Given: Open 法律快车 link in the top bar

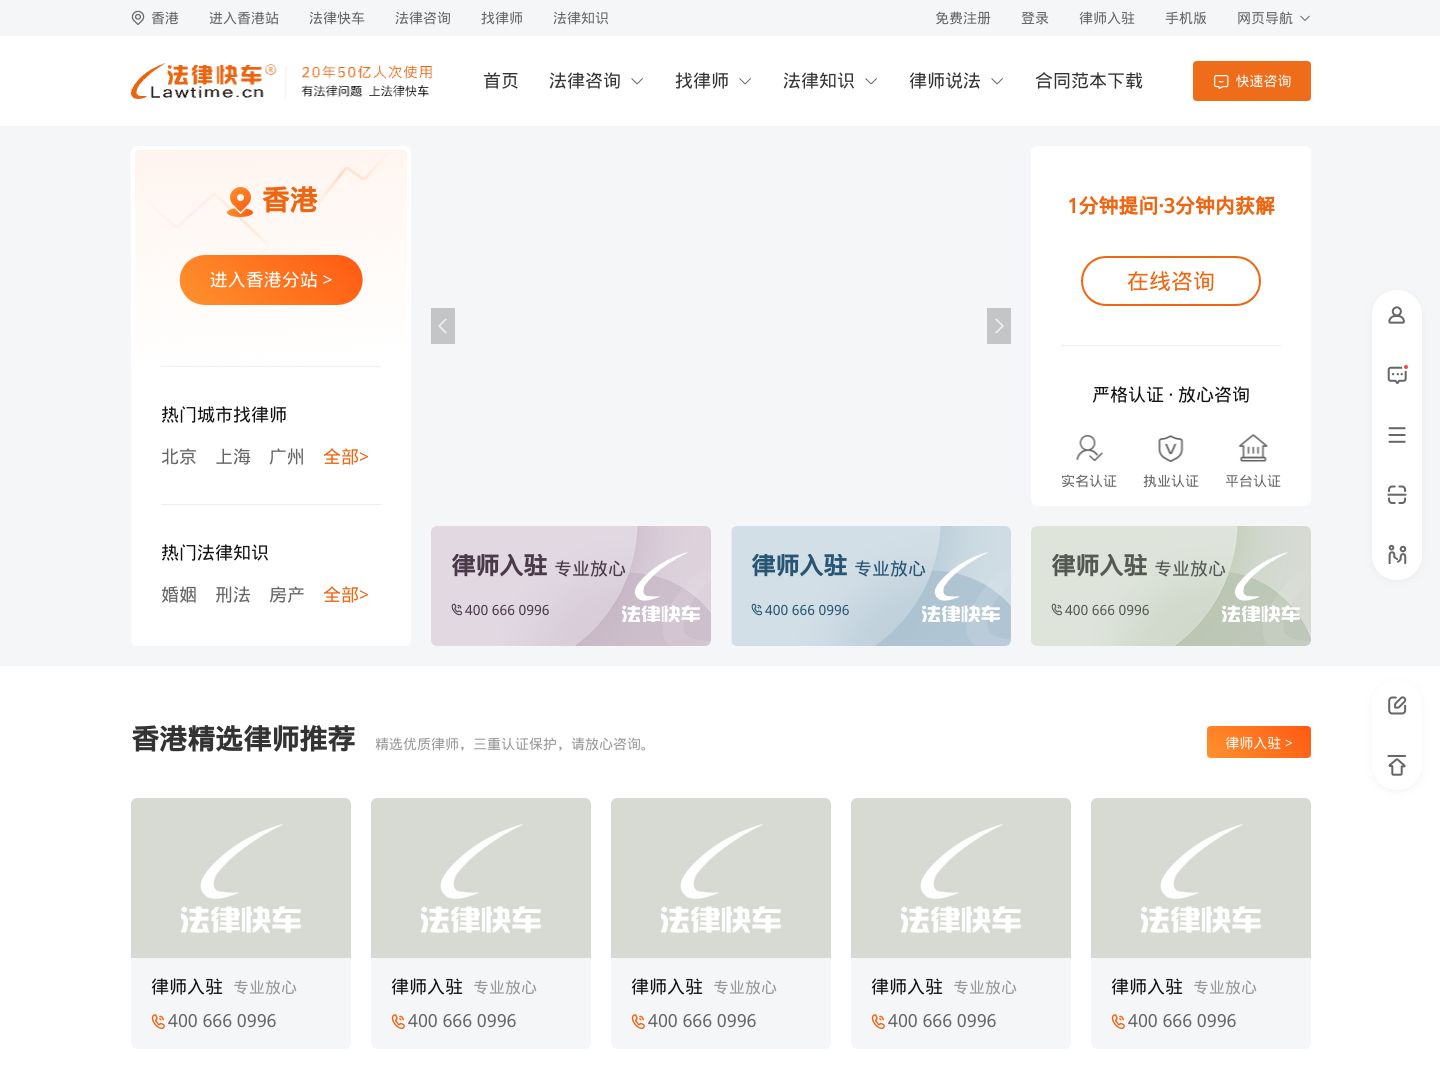Looking at the screenshot, I should 337,18.
